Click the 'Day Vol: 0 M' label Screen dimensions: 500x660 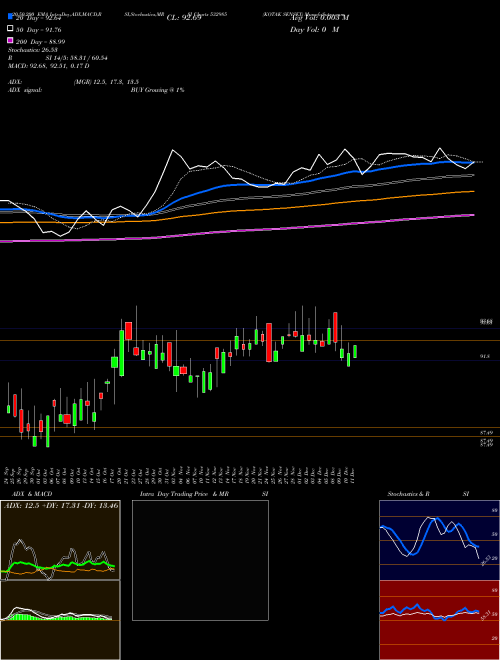(314, 30)
